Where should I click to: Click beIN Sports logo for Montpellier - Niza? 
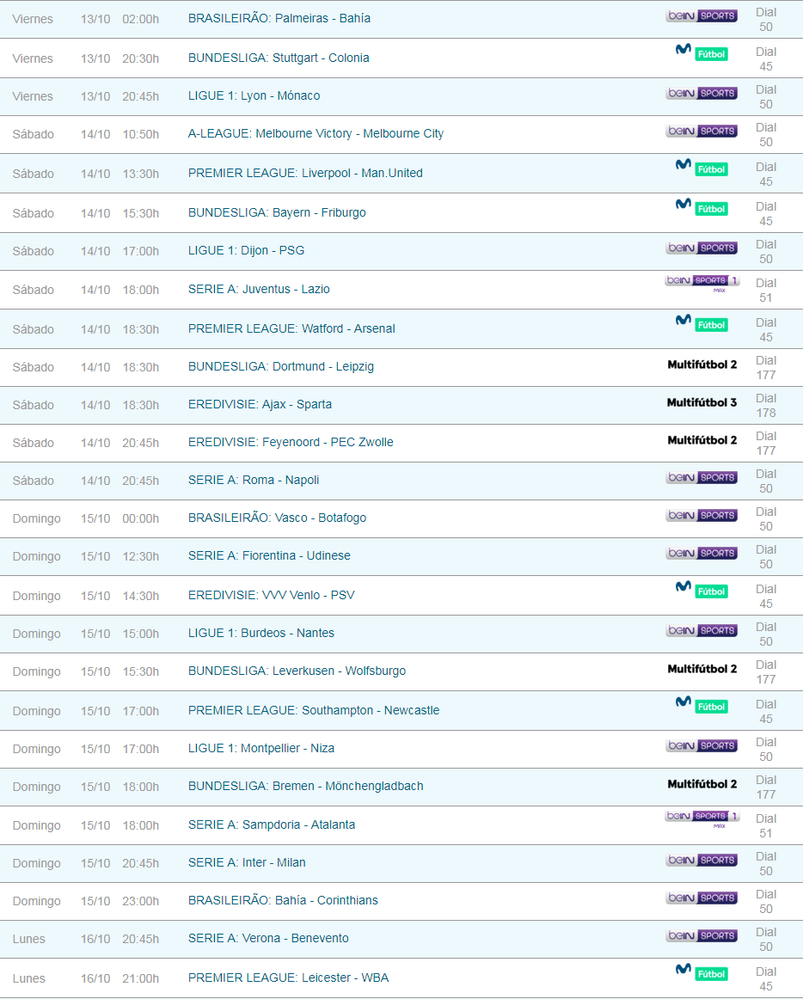tap(702, 745)
